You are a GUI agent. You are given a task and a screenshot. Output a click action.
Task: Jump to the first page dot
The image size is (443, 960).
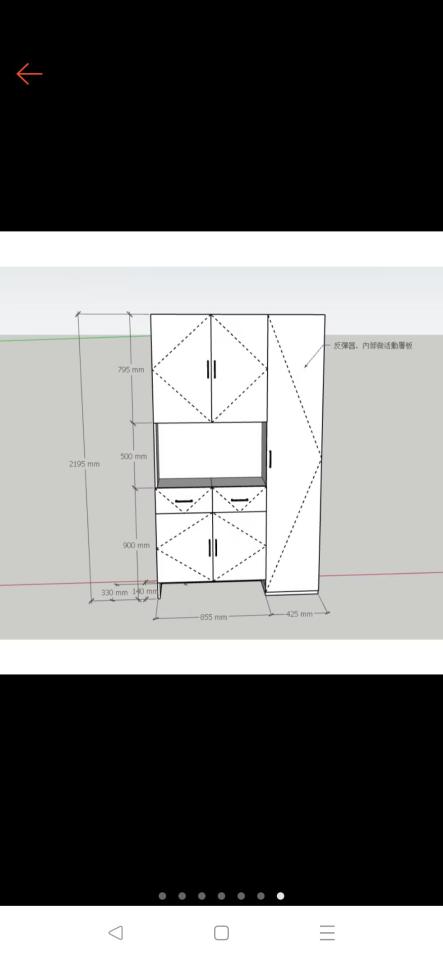[162, 896]
